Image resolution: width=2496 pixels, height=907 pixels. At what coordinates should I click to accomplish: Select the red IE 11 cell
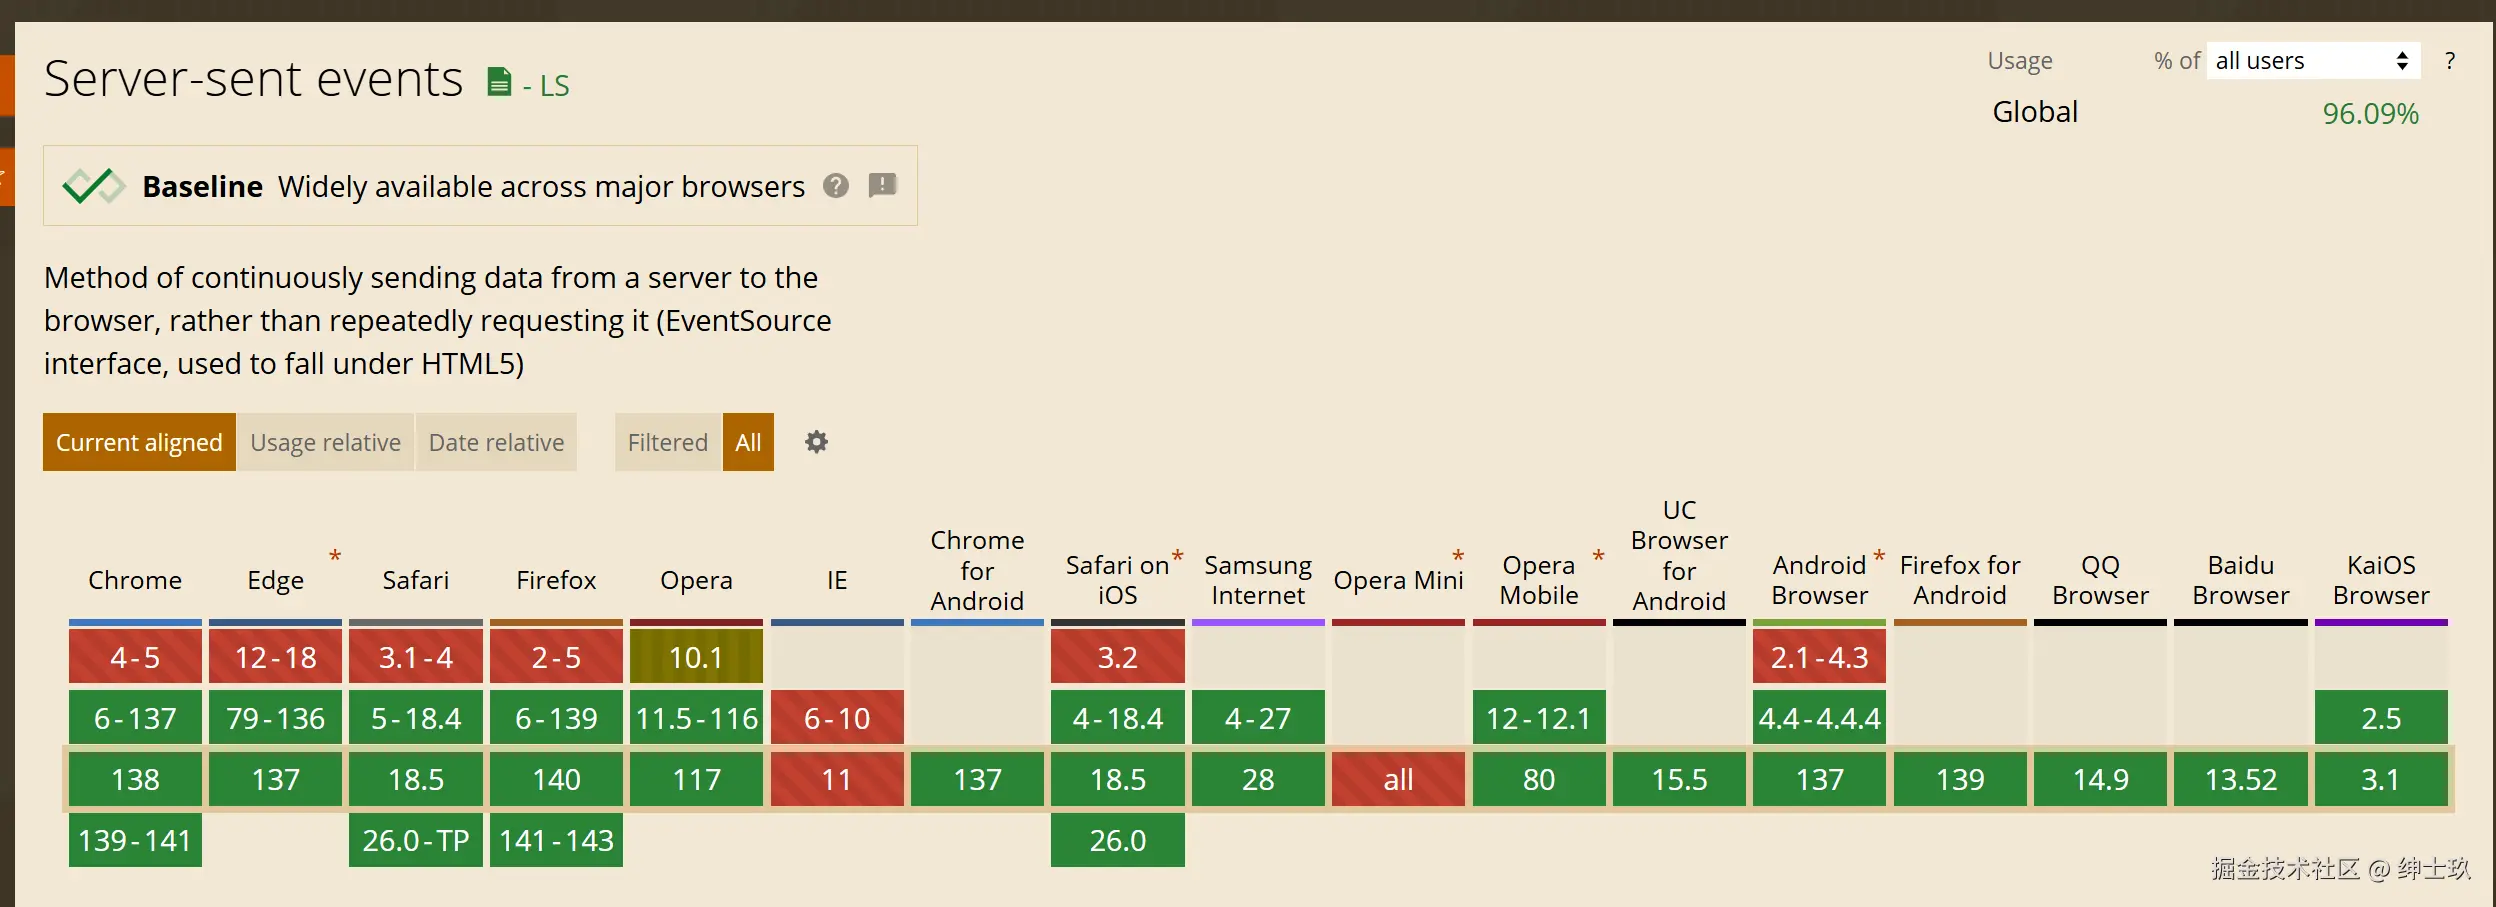pyautogui.click(x=837, y=779)
